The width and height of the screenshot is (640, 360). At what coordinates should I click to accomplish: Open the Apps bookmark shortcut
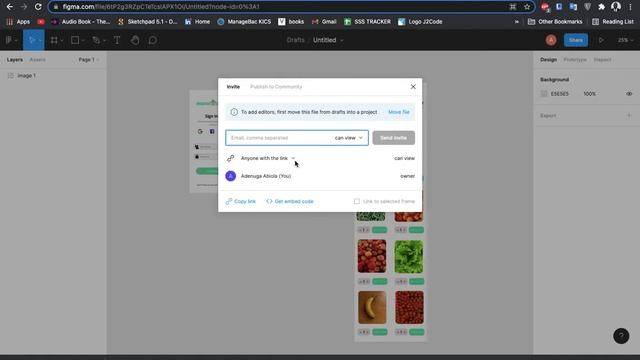coord(18,22)
